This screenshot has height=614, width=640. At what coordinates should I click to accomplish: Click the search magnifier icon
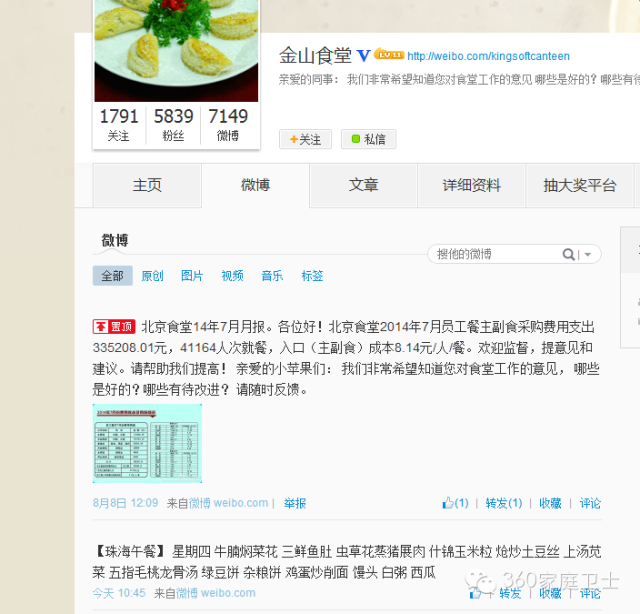[x=568, y=254]
